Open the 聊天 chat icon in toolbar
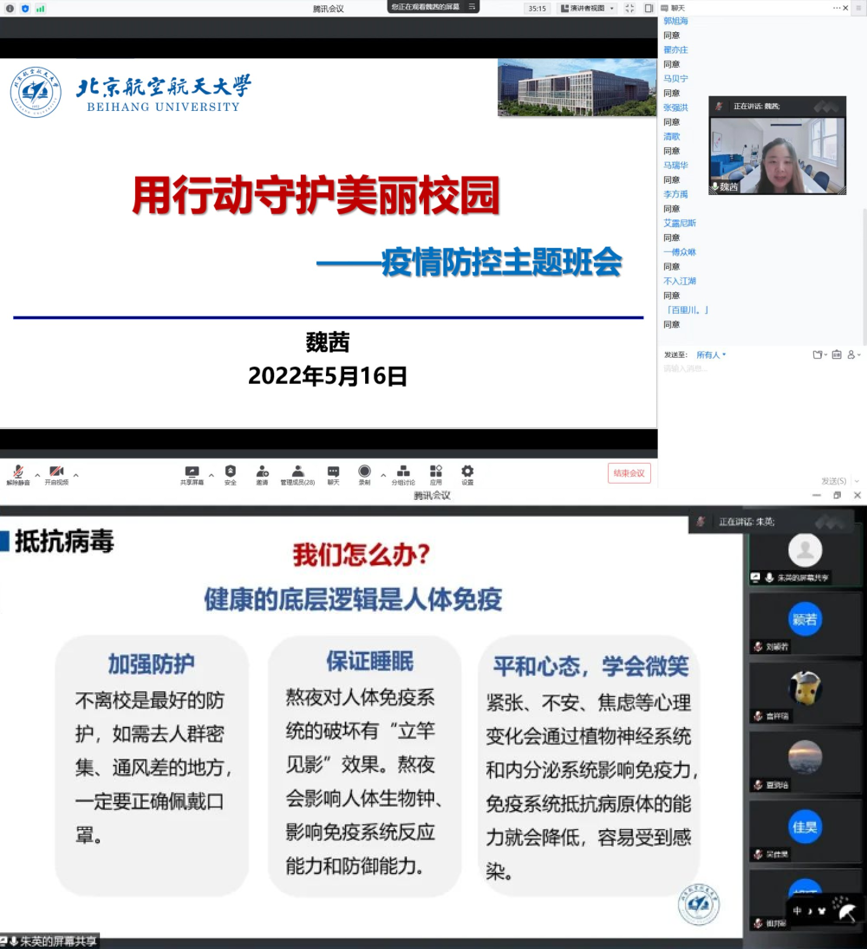The height and width of the screenshot is (949, 867). tap(333, 471)
